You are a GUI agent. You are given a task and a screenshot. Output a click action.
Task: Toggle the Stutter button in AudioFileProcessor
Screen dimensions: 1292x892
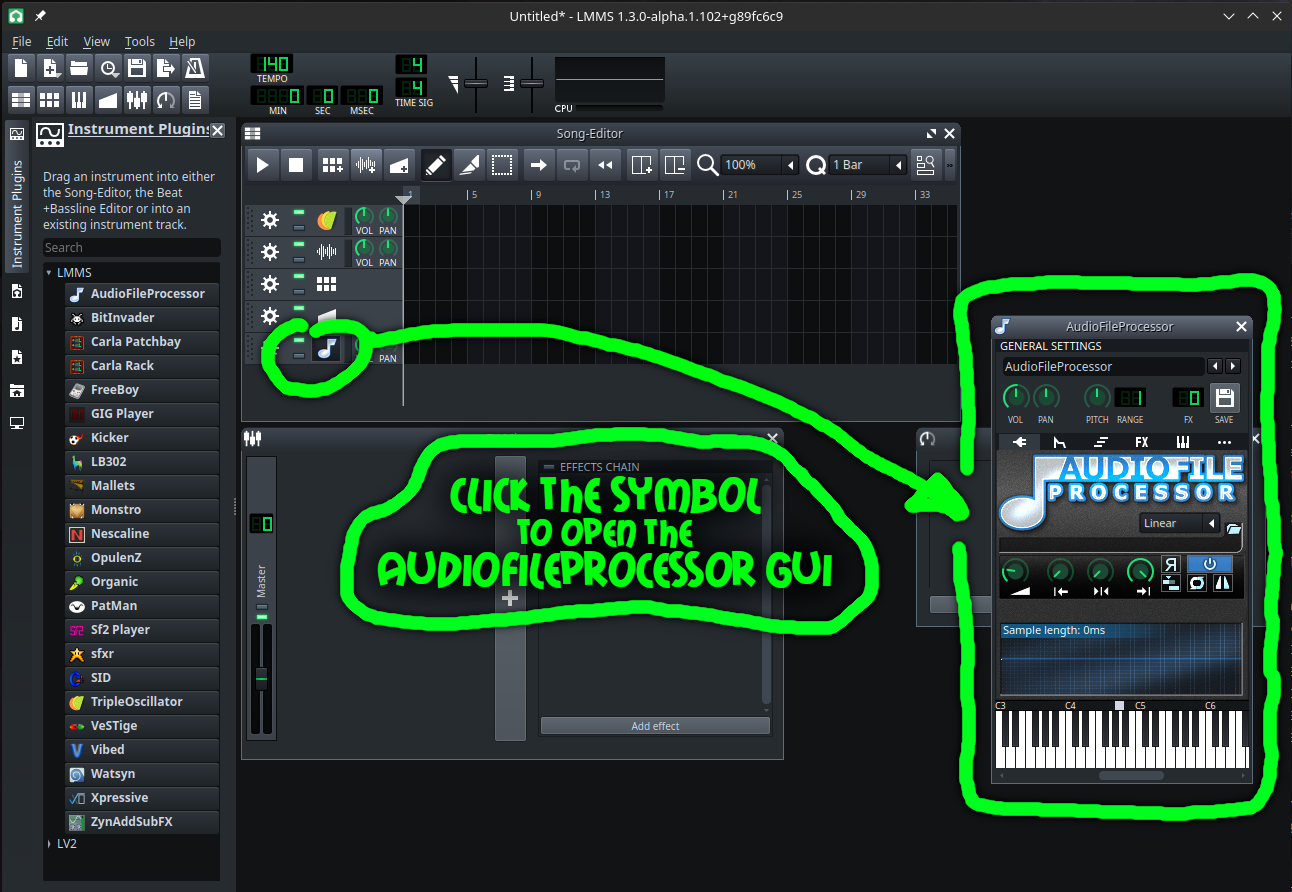point(1170,583)
